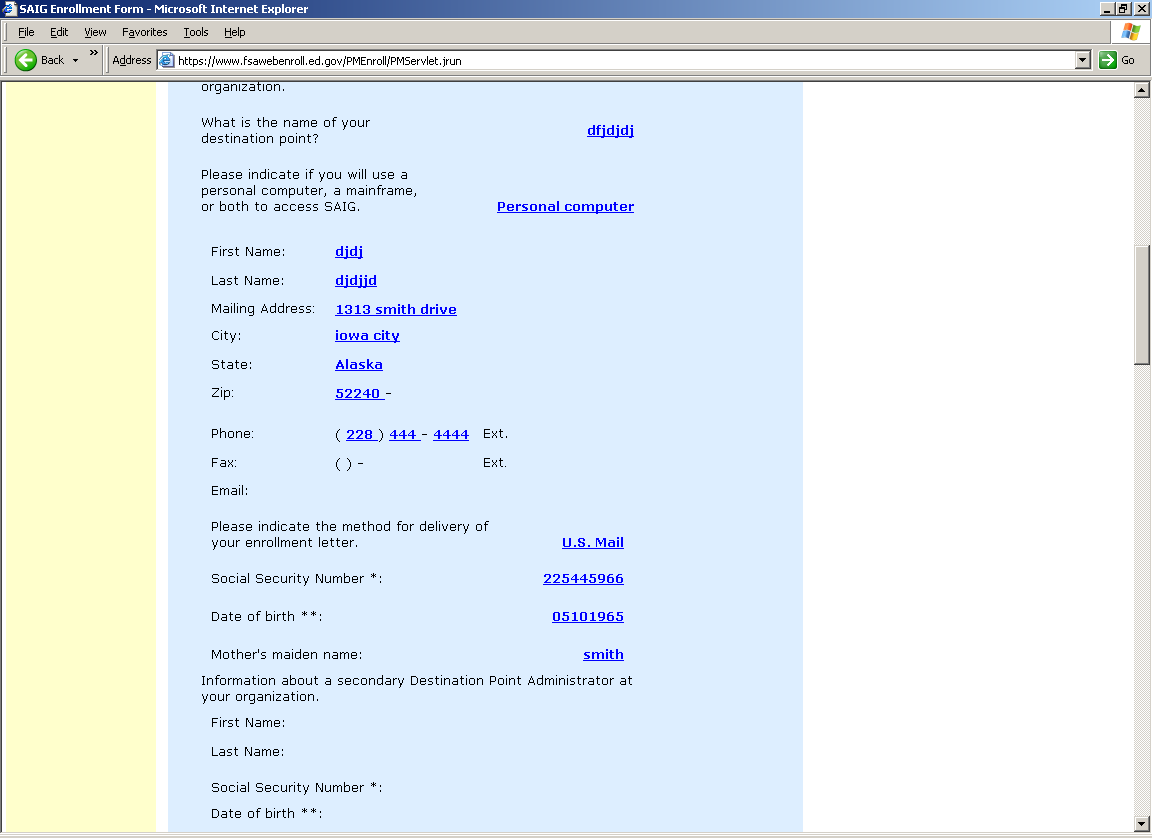Open the Favorites menu
Viewport: 1152px width, 838px height.
point(144,32)
